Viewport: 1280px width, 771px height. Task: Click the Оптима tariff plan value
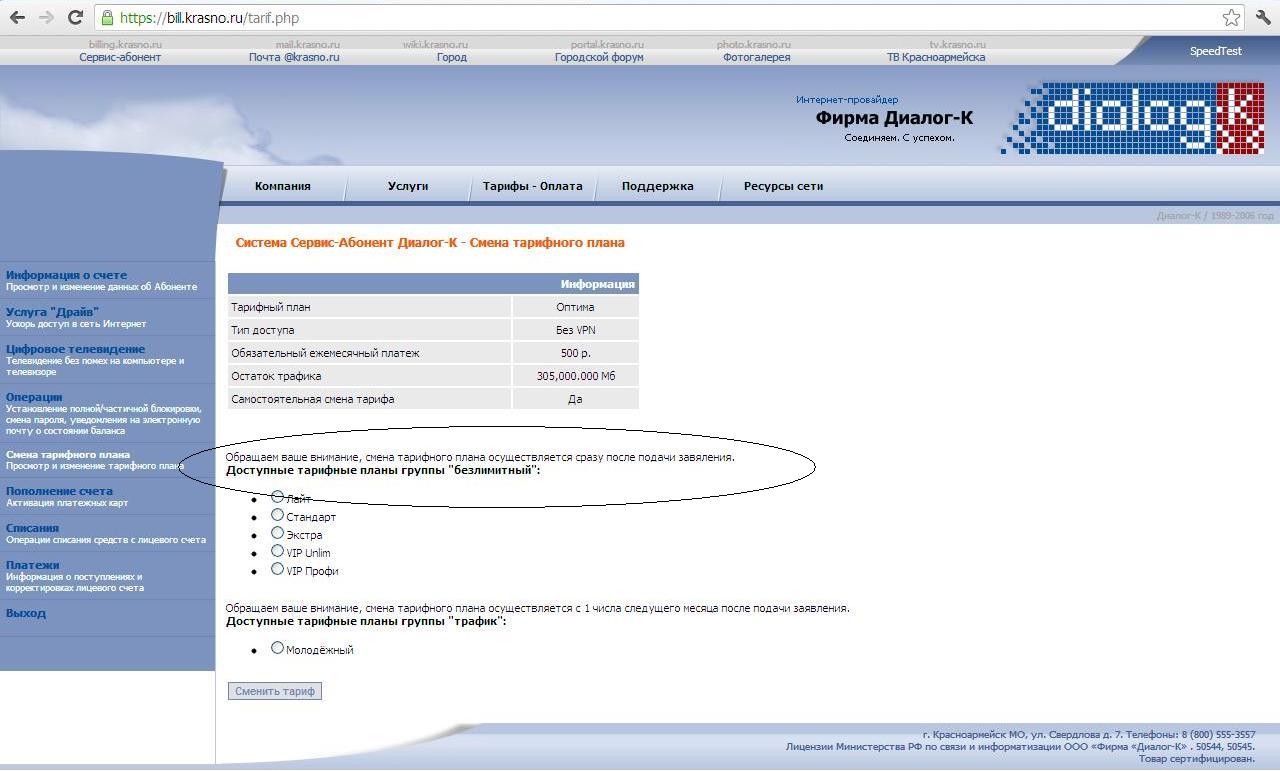coord(575,307)
